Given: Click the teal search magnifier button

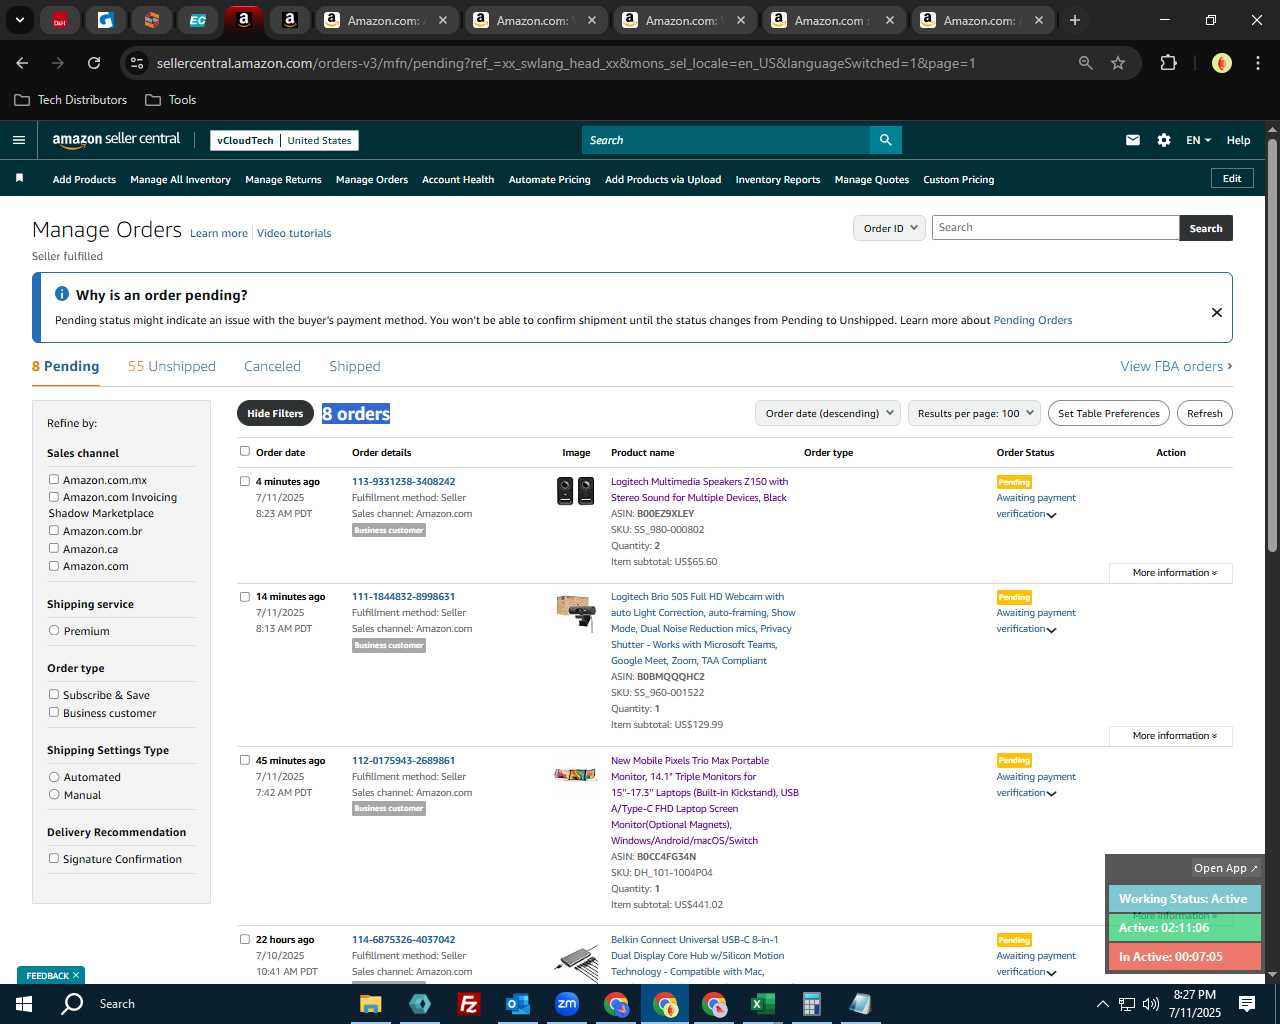Looking at the screenshot, I should click(x=885, y=140).
